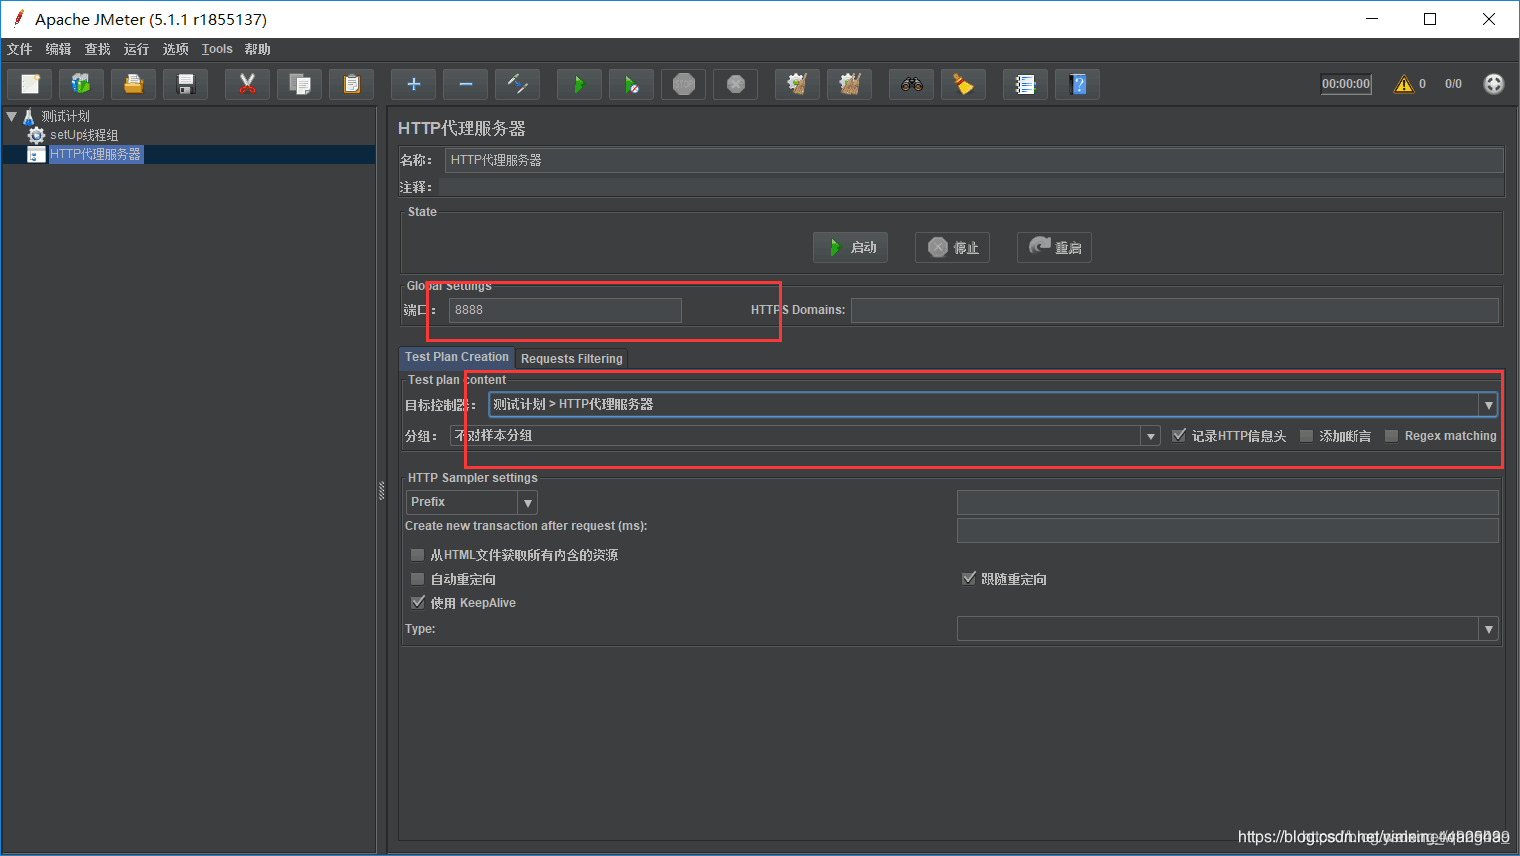Click the 停止 stop proxy button
Image resolution: width=1520 pixels, height=856 pixels.
tap(952, 247)
